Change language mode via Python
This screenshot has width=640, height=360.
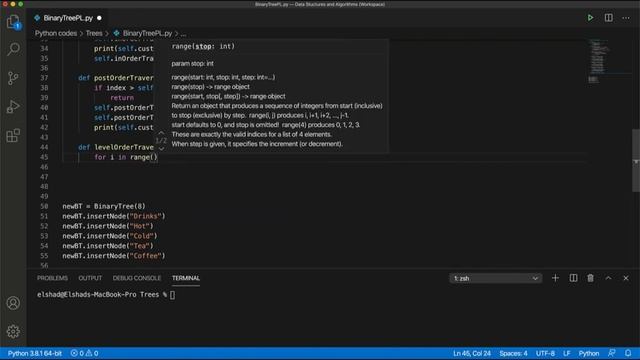[x=589, y=353]
